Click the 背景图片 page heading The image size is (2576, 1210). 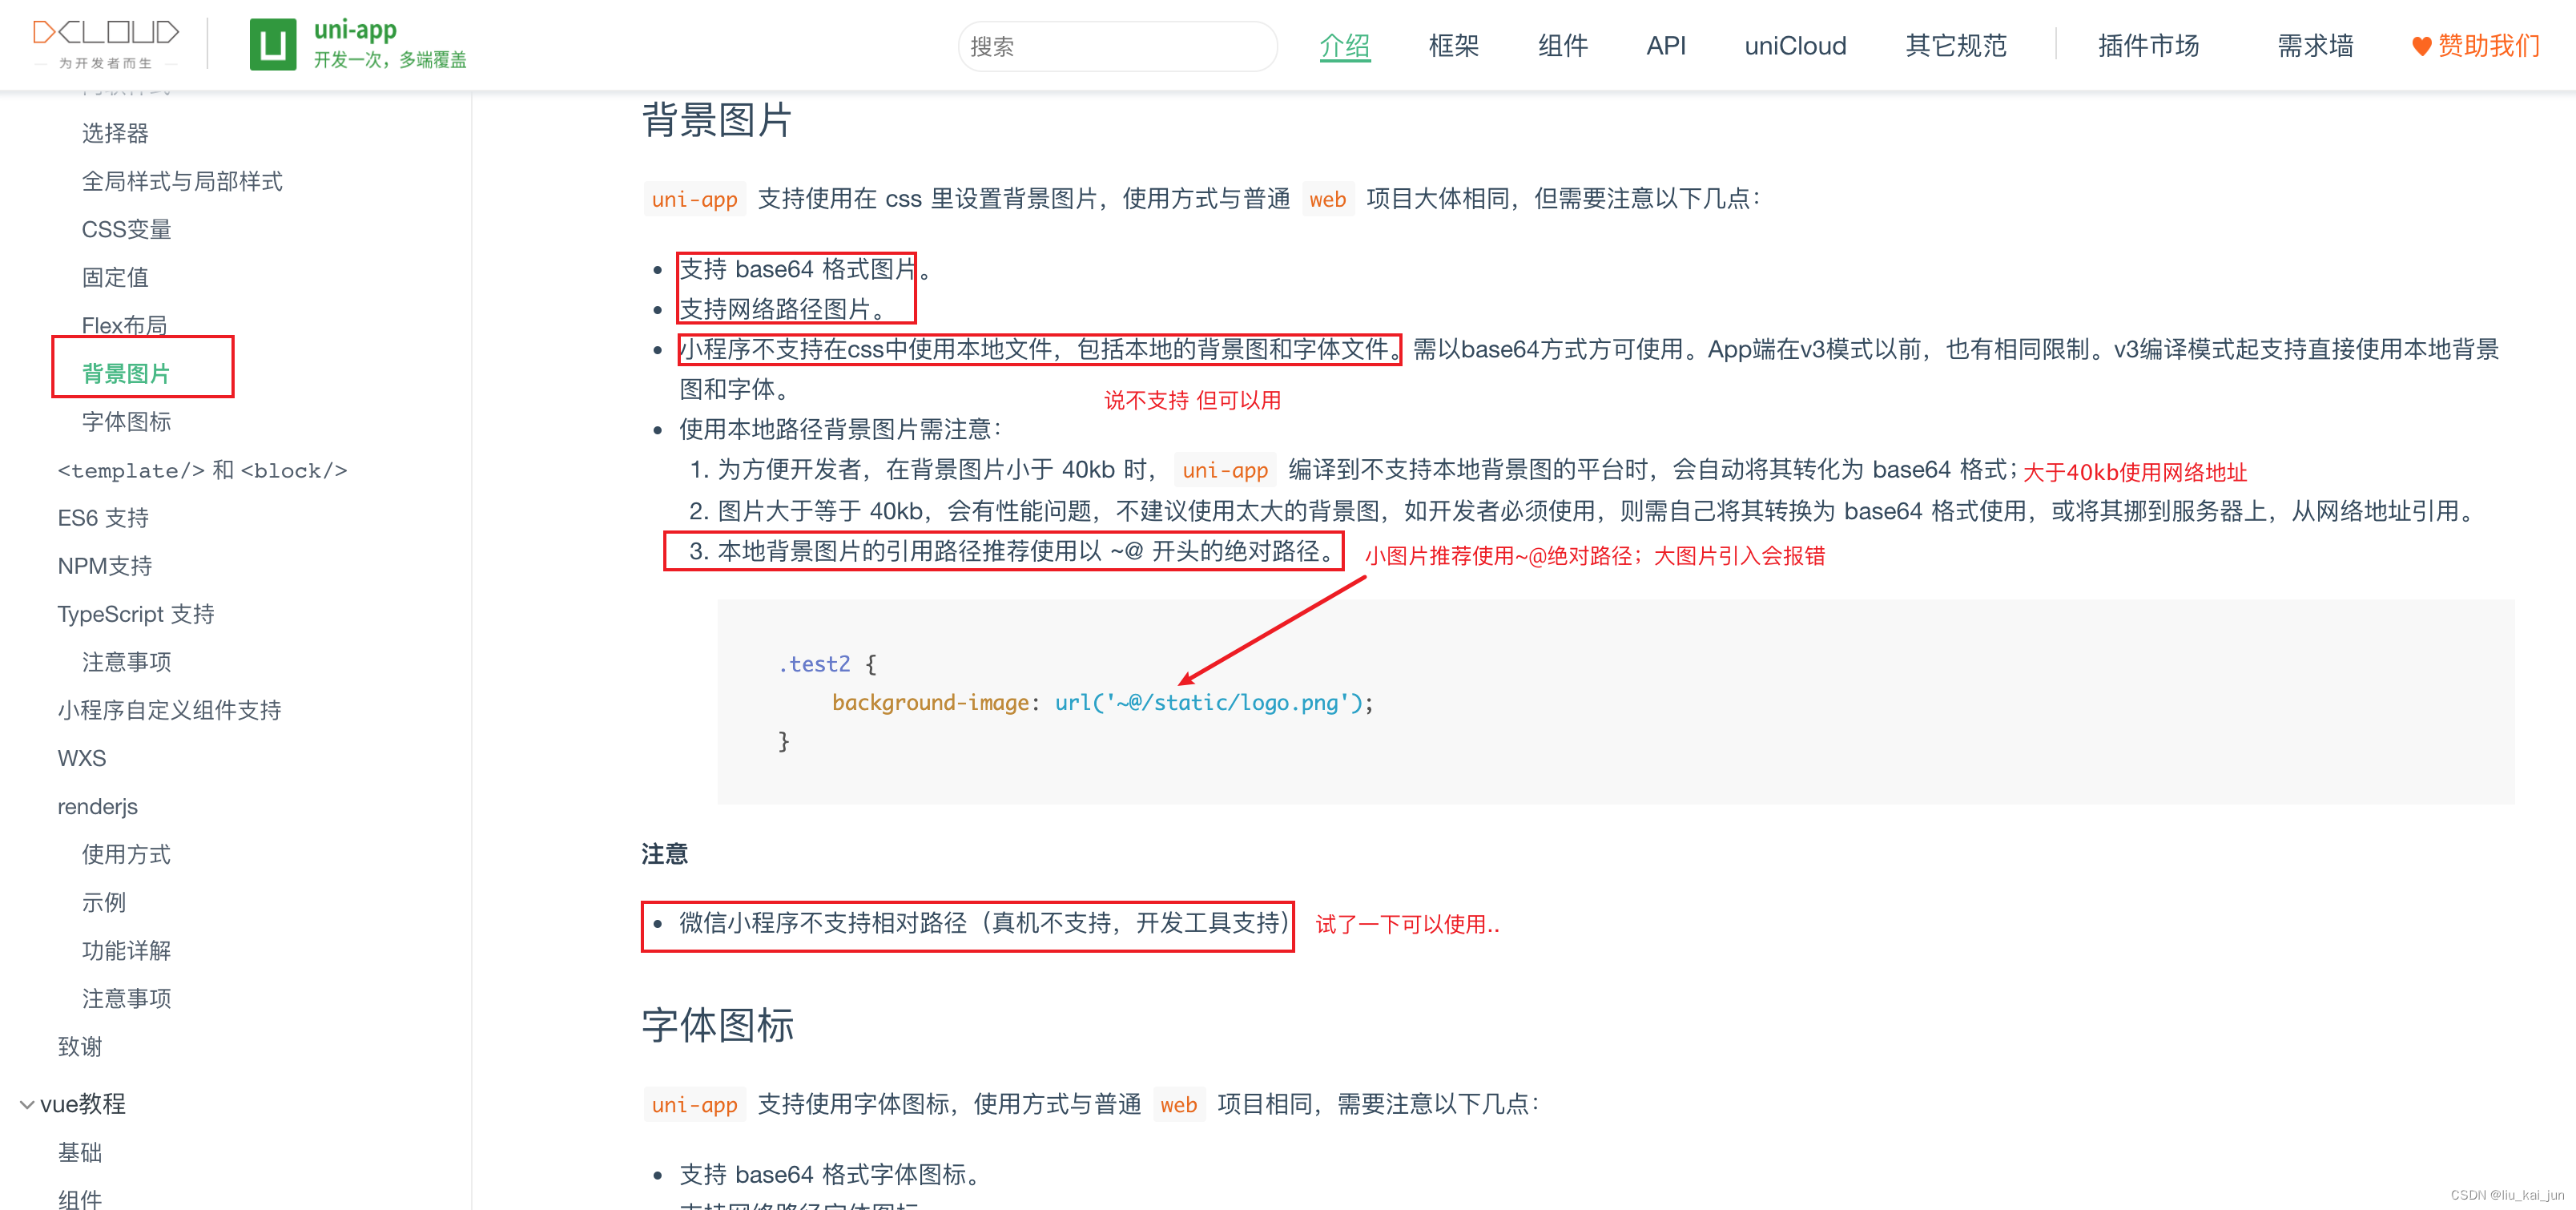717,120
